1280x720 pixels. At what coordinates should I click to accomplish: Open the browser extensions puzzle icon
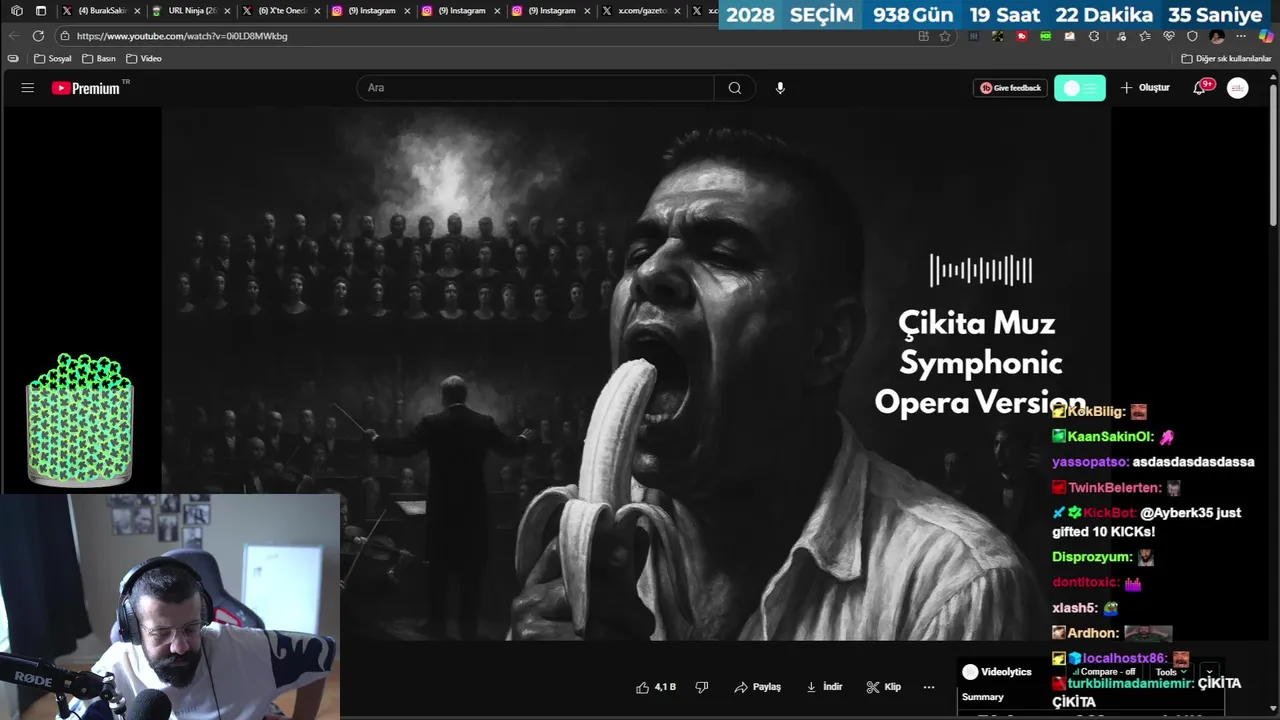(x=1094, y=36)
